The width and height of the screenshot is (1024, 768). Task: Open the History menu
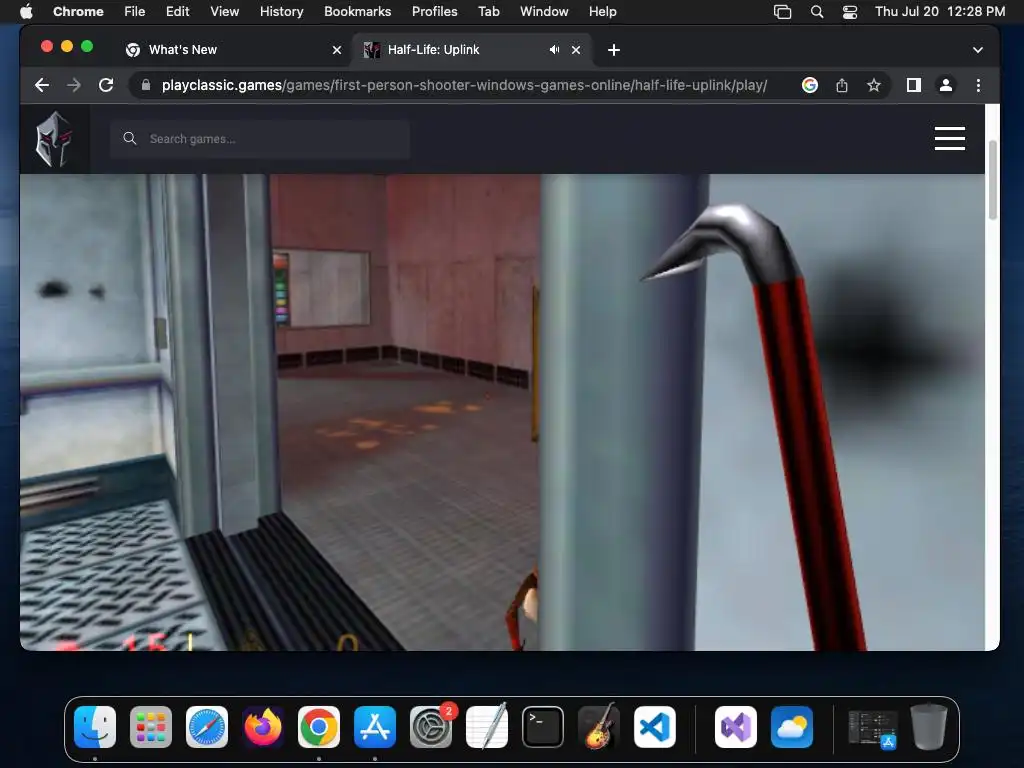tap(281, 11)
